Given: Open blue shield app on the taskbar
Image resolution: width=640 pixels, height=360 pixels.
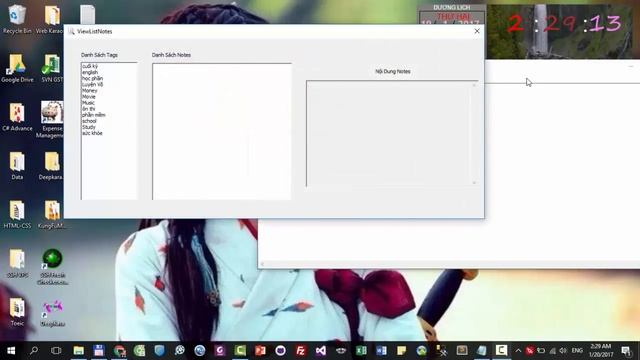Looking at the screenshot, I should click(x=159, y=351).
